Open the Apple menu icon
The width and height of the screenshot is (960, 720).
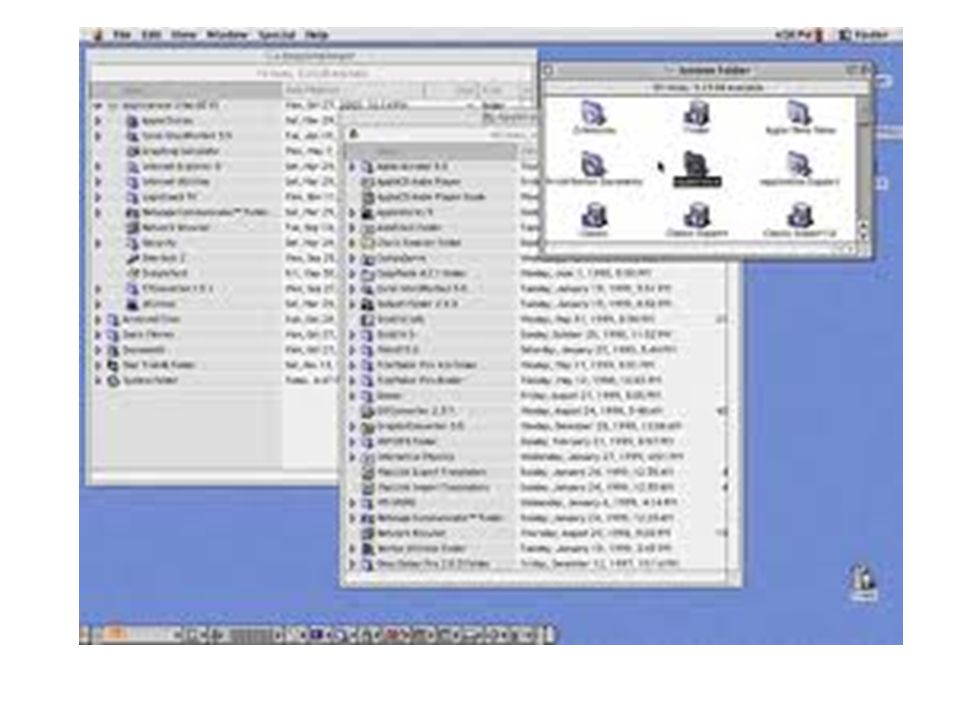[98, 35]
